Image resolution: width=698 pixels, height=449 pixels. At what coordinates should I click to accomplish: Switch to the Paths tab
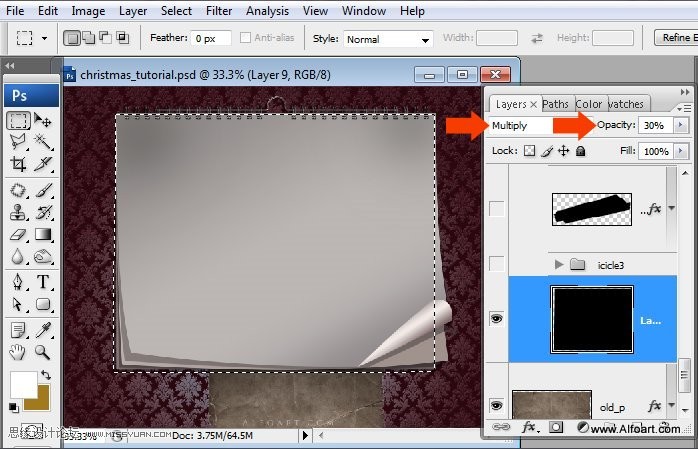pos(556,104)
